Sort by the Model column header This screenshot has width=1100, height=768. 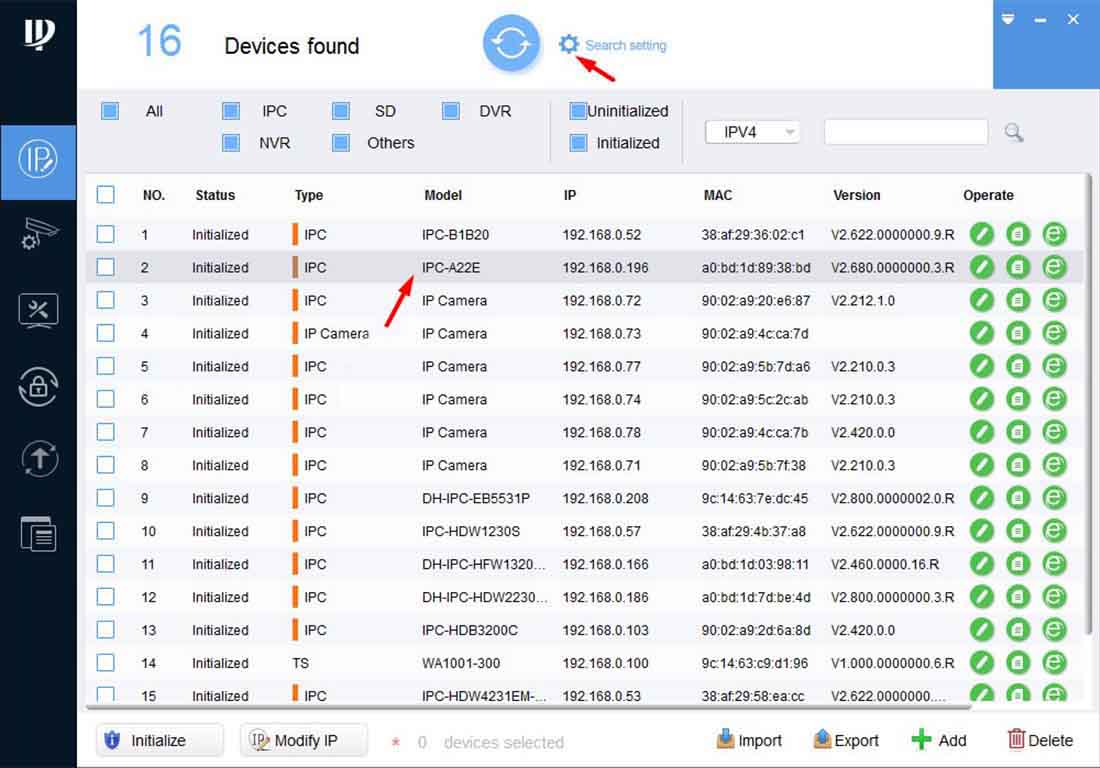(443, 195)
